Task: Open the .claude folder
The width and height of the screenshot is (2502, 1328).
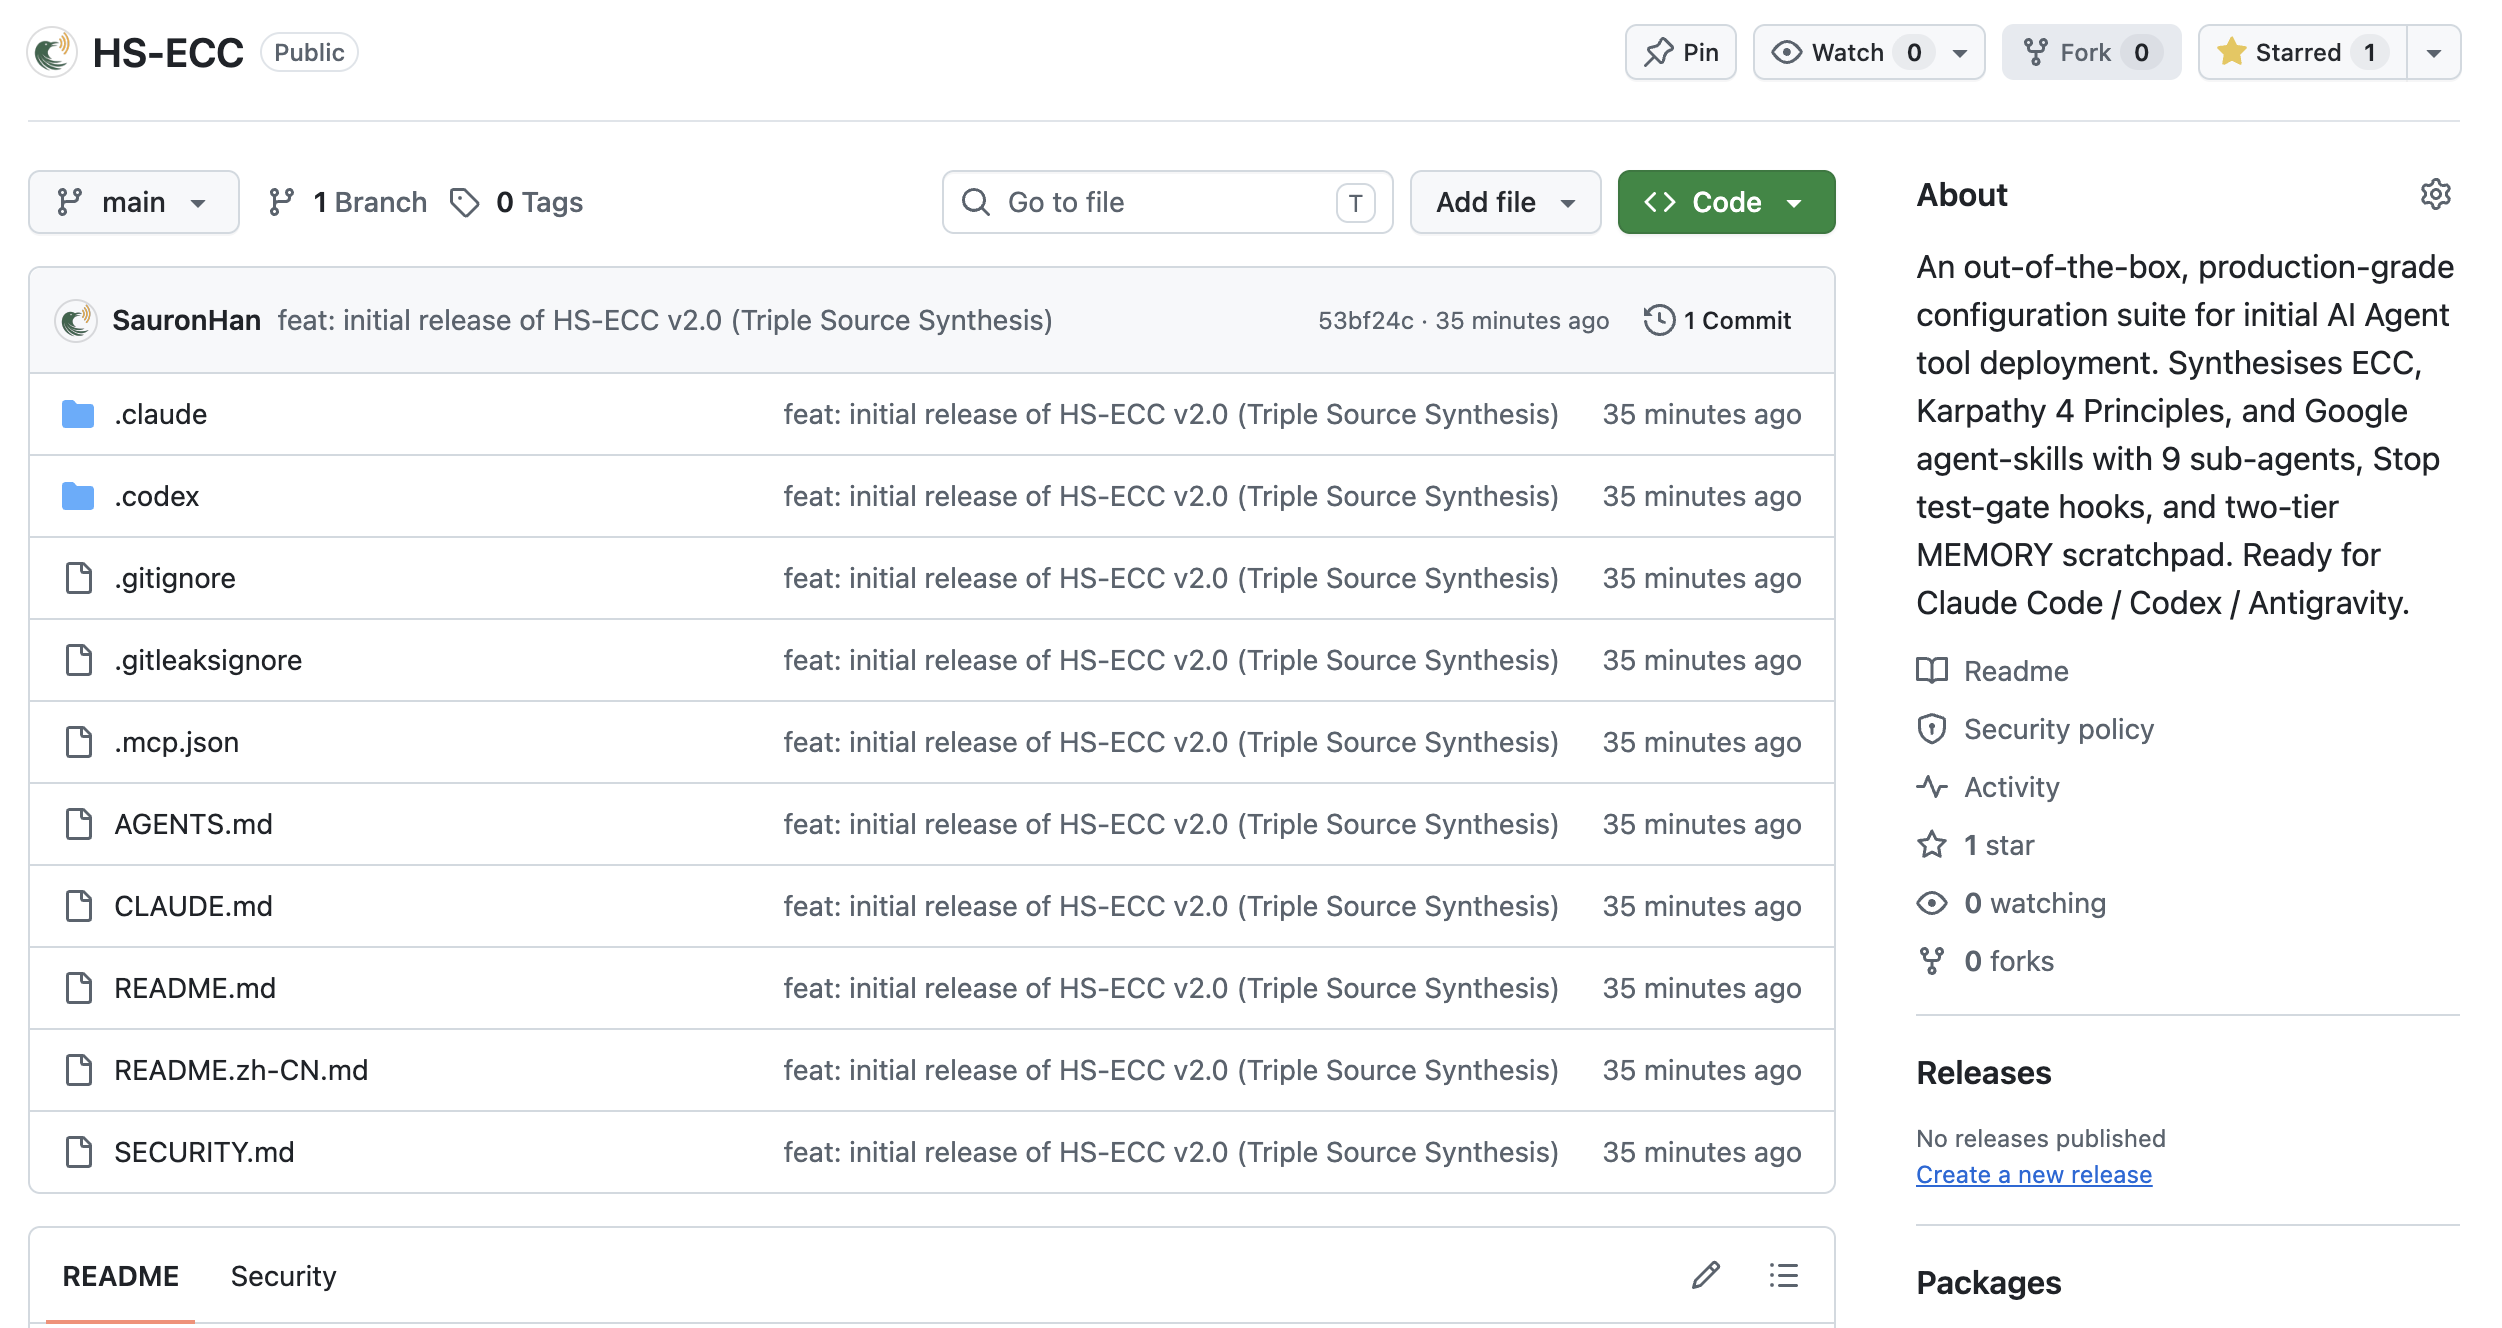Action: (160, 414)
